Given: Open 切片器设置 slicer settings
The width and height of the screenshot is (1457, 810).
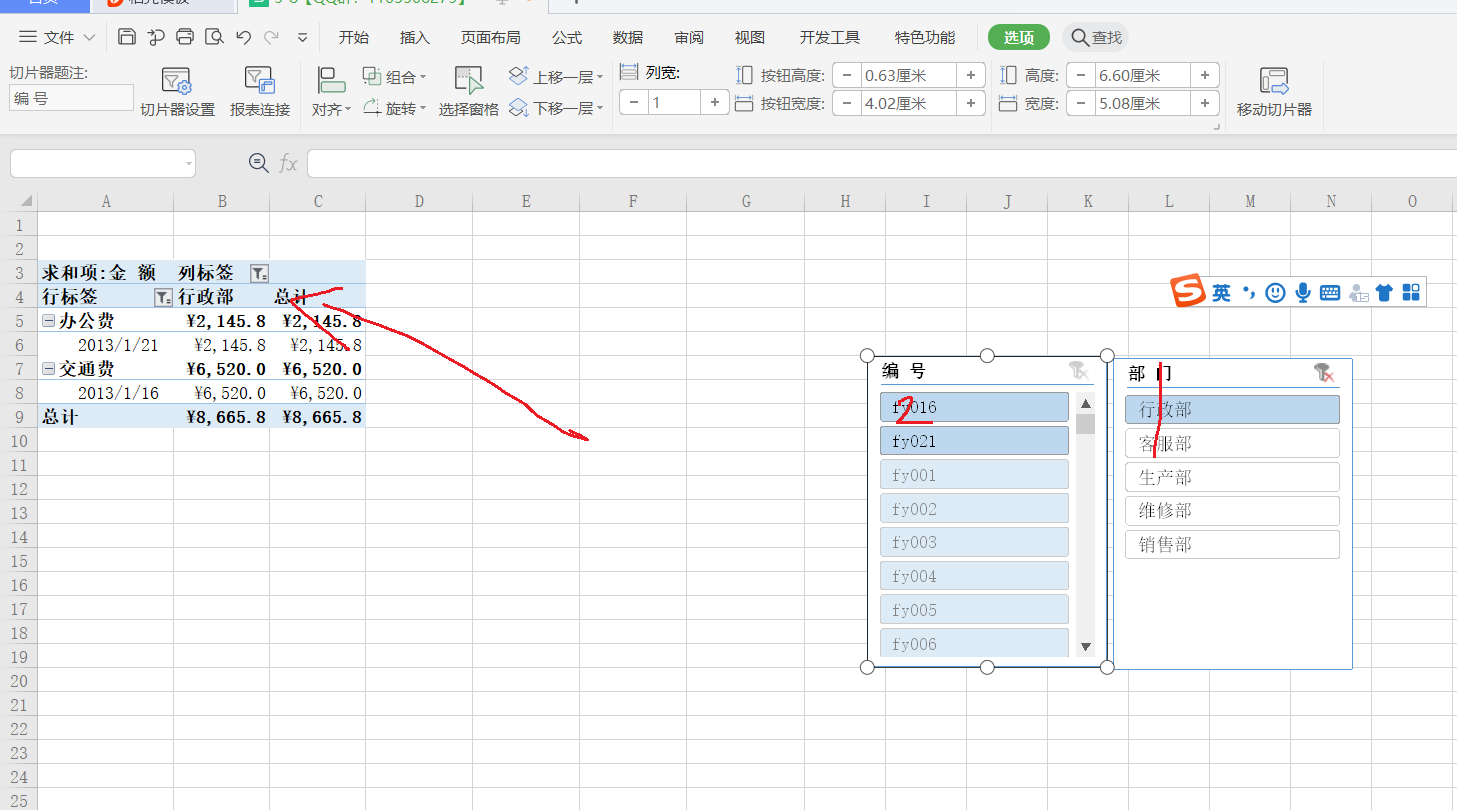Looking at the screenshot, I should click(x=177, y=92).
